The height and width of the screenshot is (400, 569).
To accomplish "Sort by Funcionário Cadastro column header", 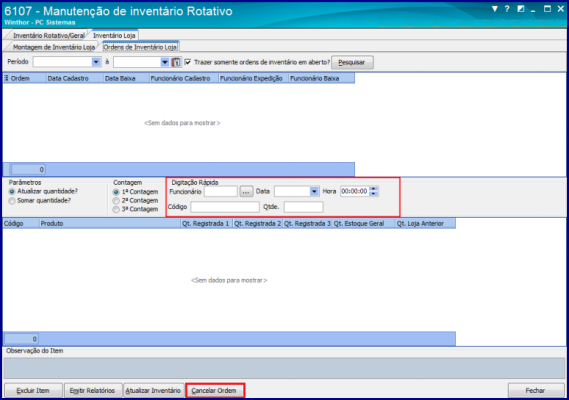I will coord(184,78).
